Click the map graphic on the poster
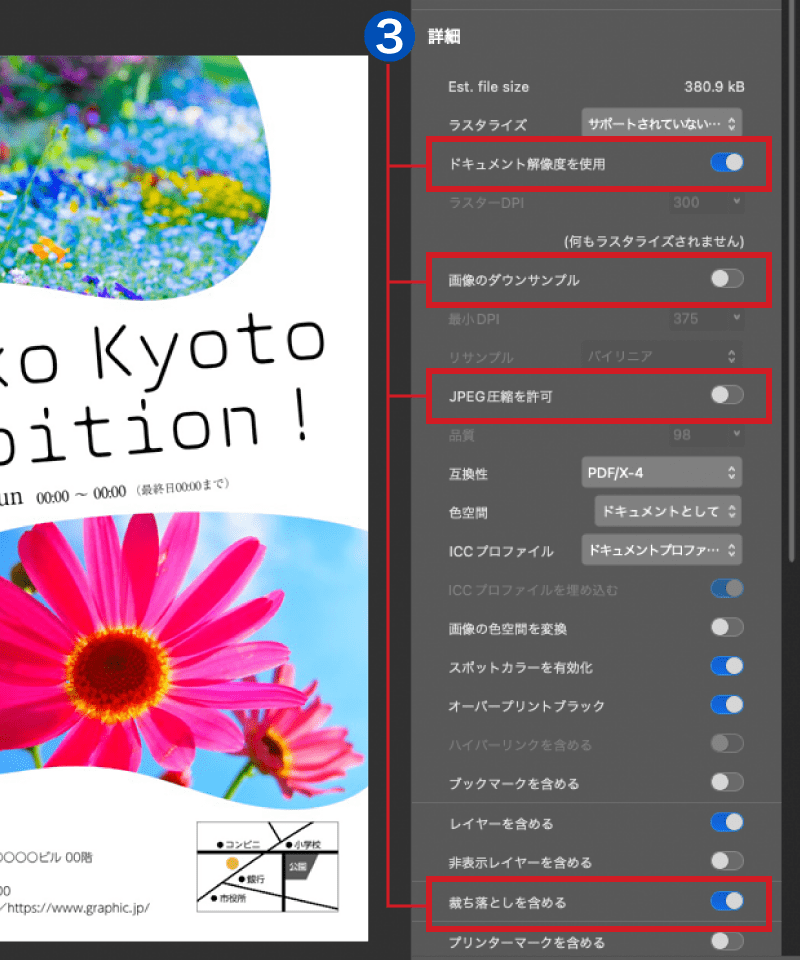Screen dimensions: 800x960 coord(267,866)
